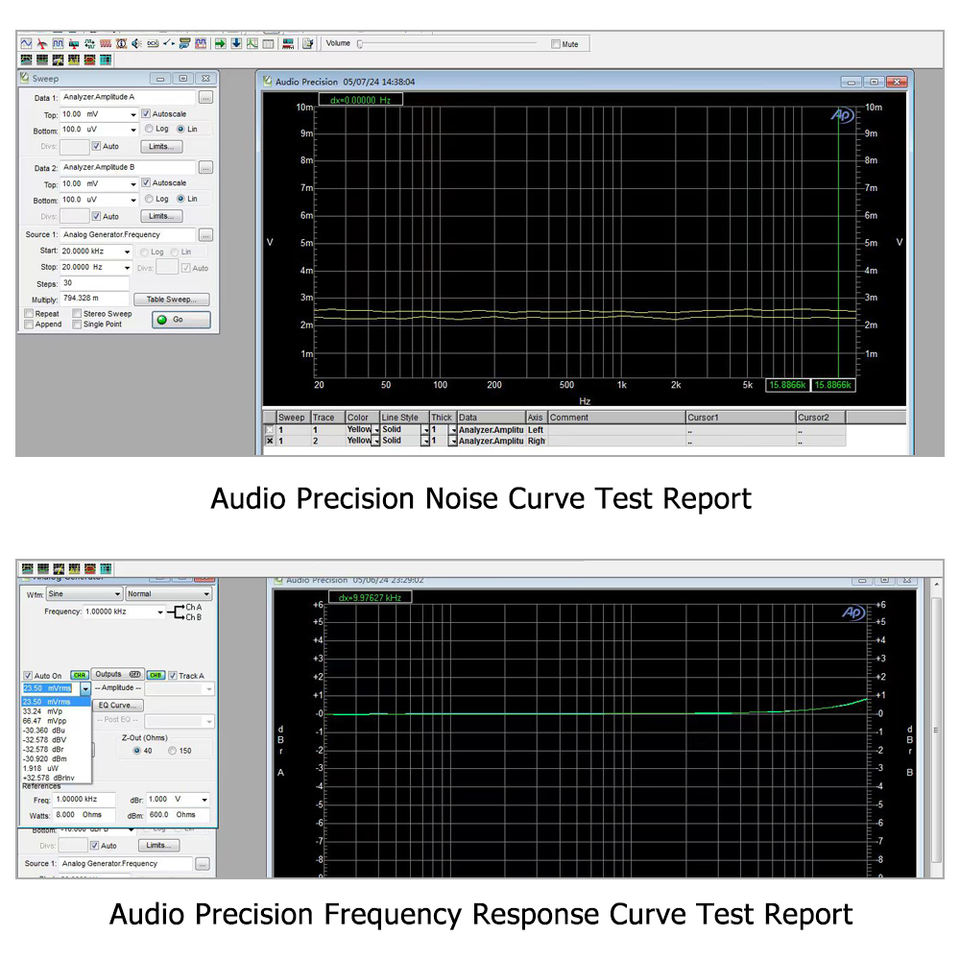Select Log scale radio for Data 1

pos(149,129)
